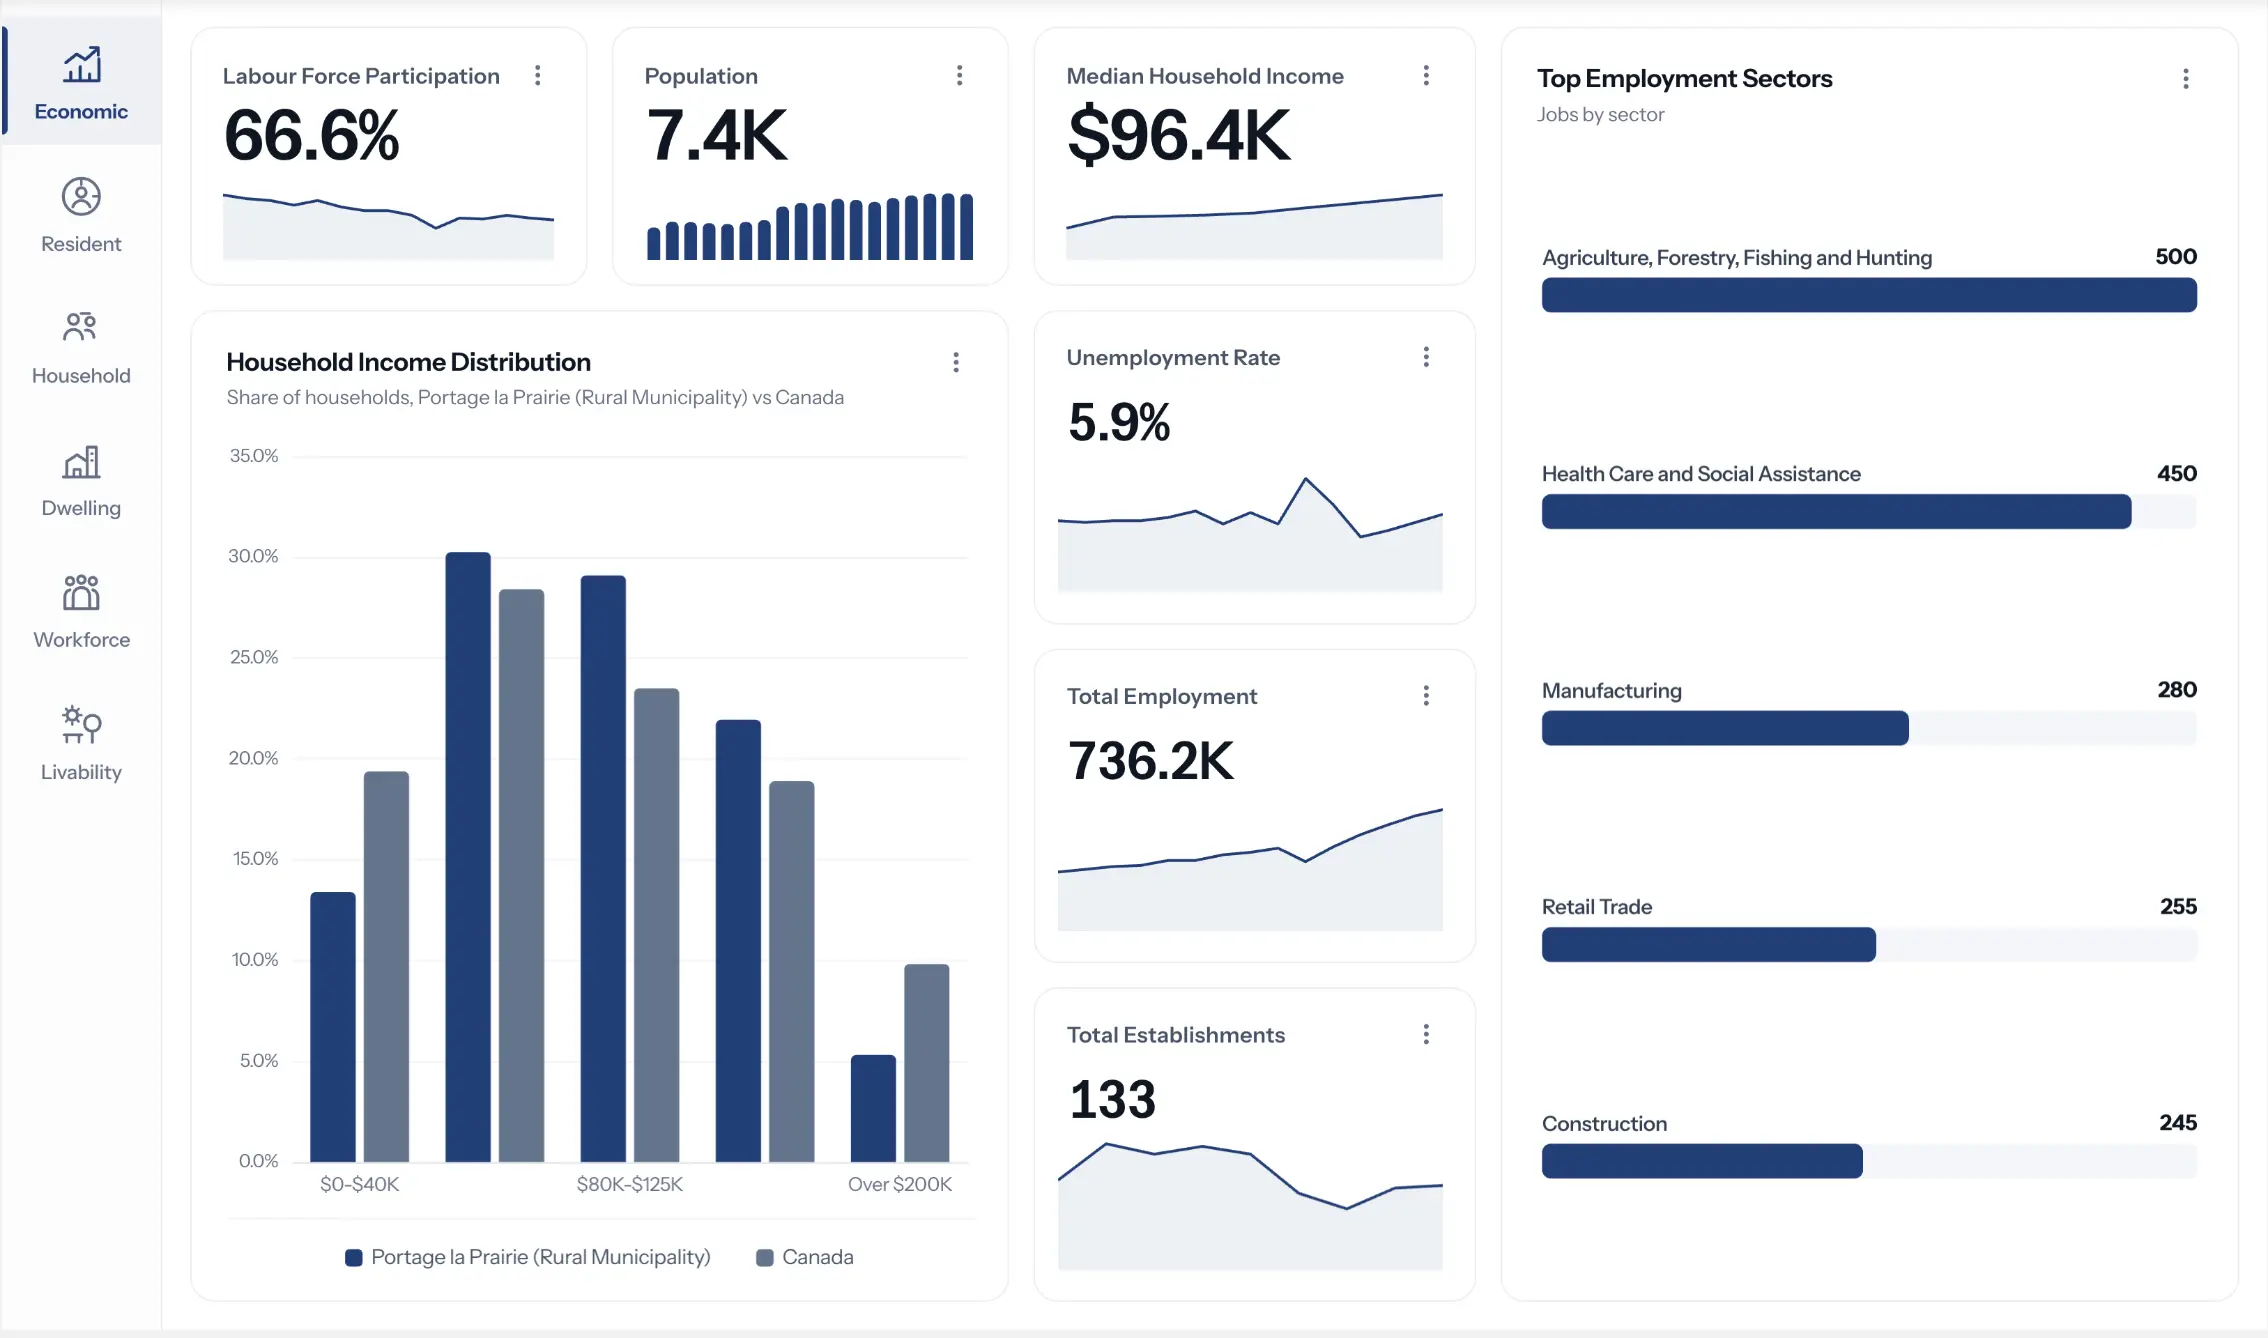Select the Dwelling tab label

coord(81,508)
